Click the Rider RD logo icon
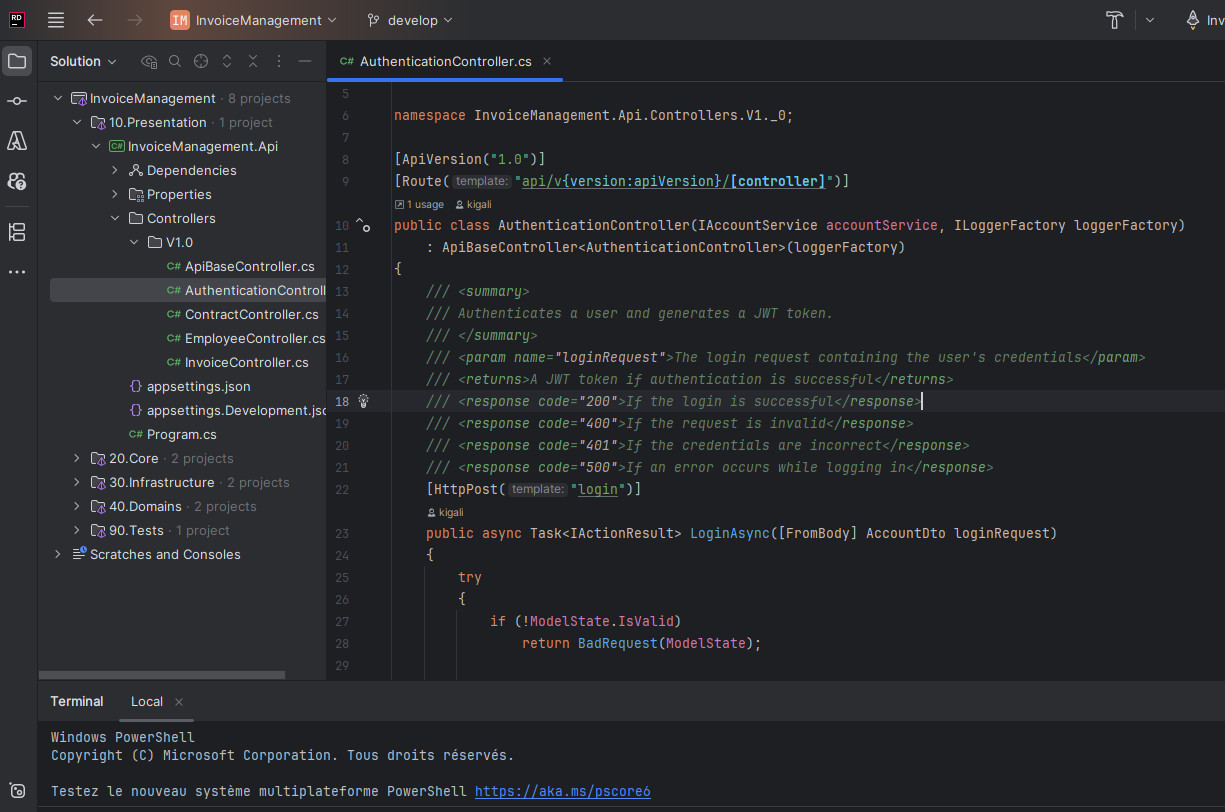This screenshot has width=1225, height=812. [17, 20]
